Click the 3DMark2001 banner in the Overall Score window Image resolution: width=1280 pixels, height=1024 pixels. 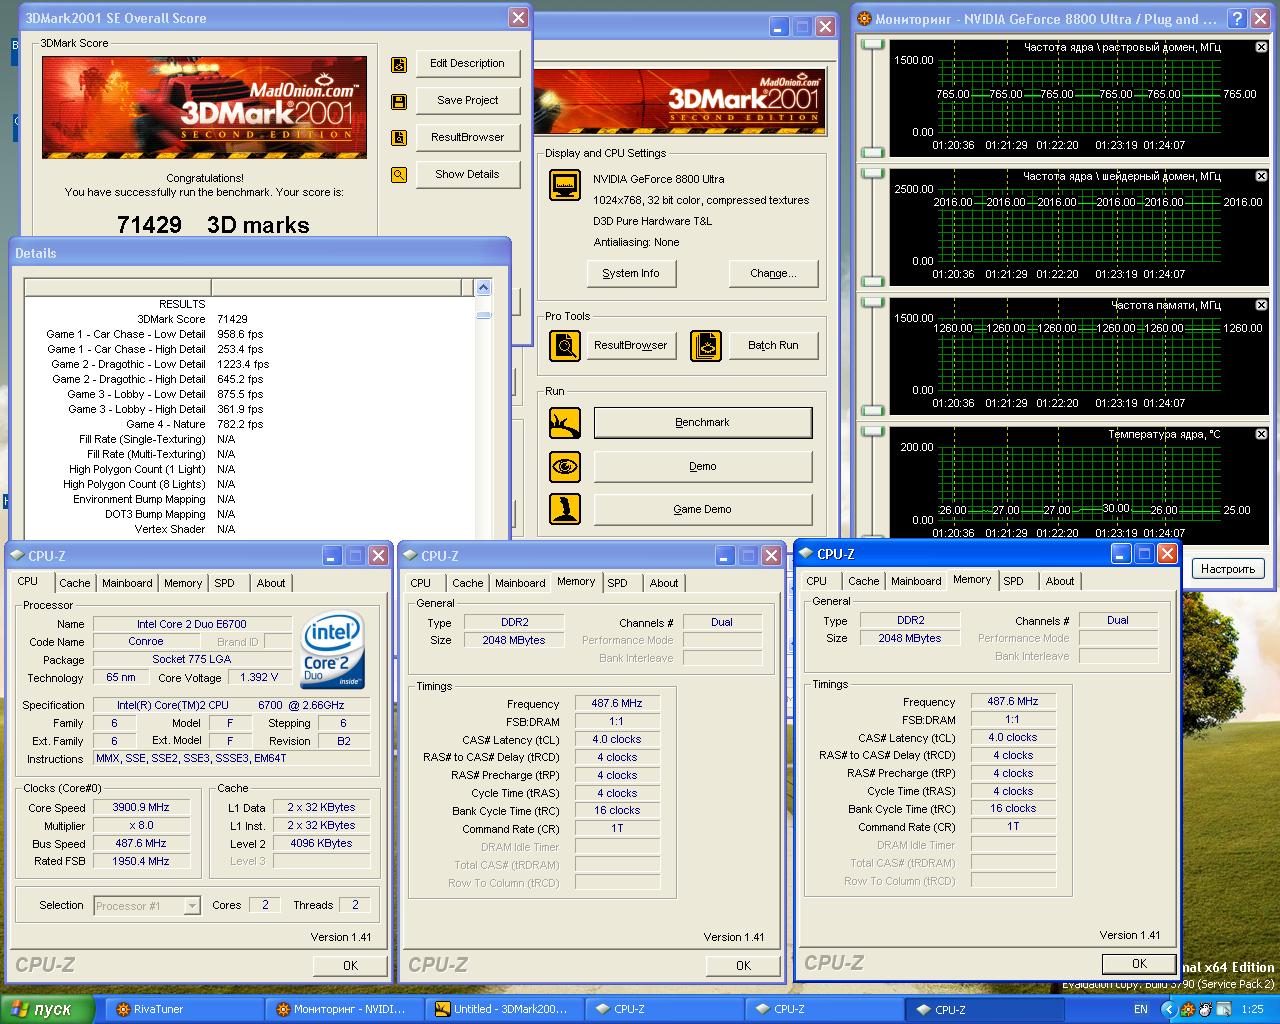(204, 107)
